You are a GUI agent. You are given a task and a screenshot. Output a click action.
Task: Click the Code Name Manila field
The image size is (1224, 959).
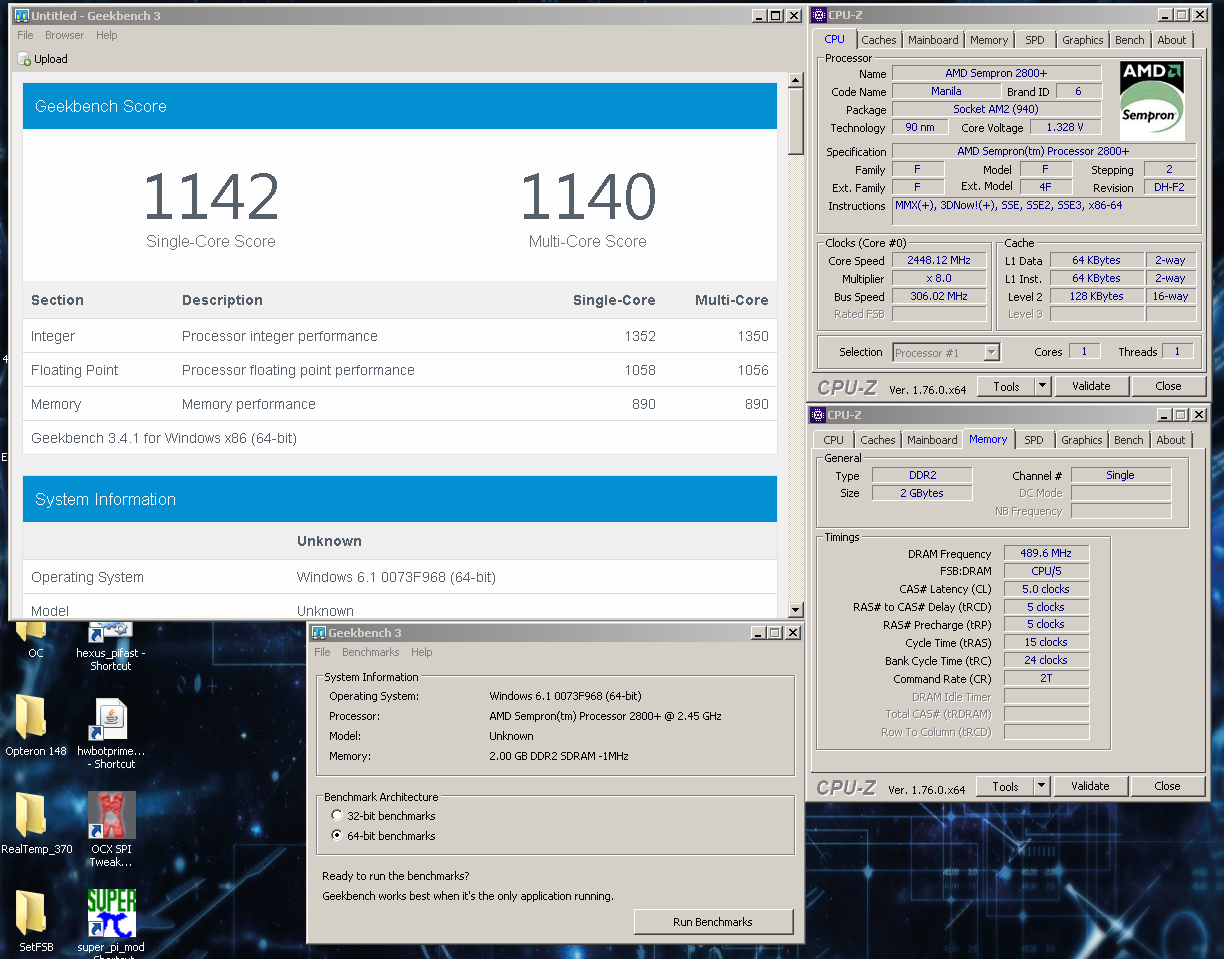point(946,91)
